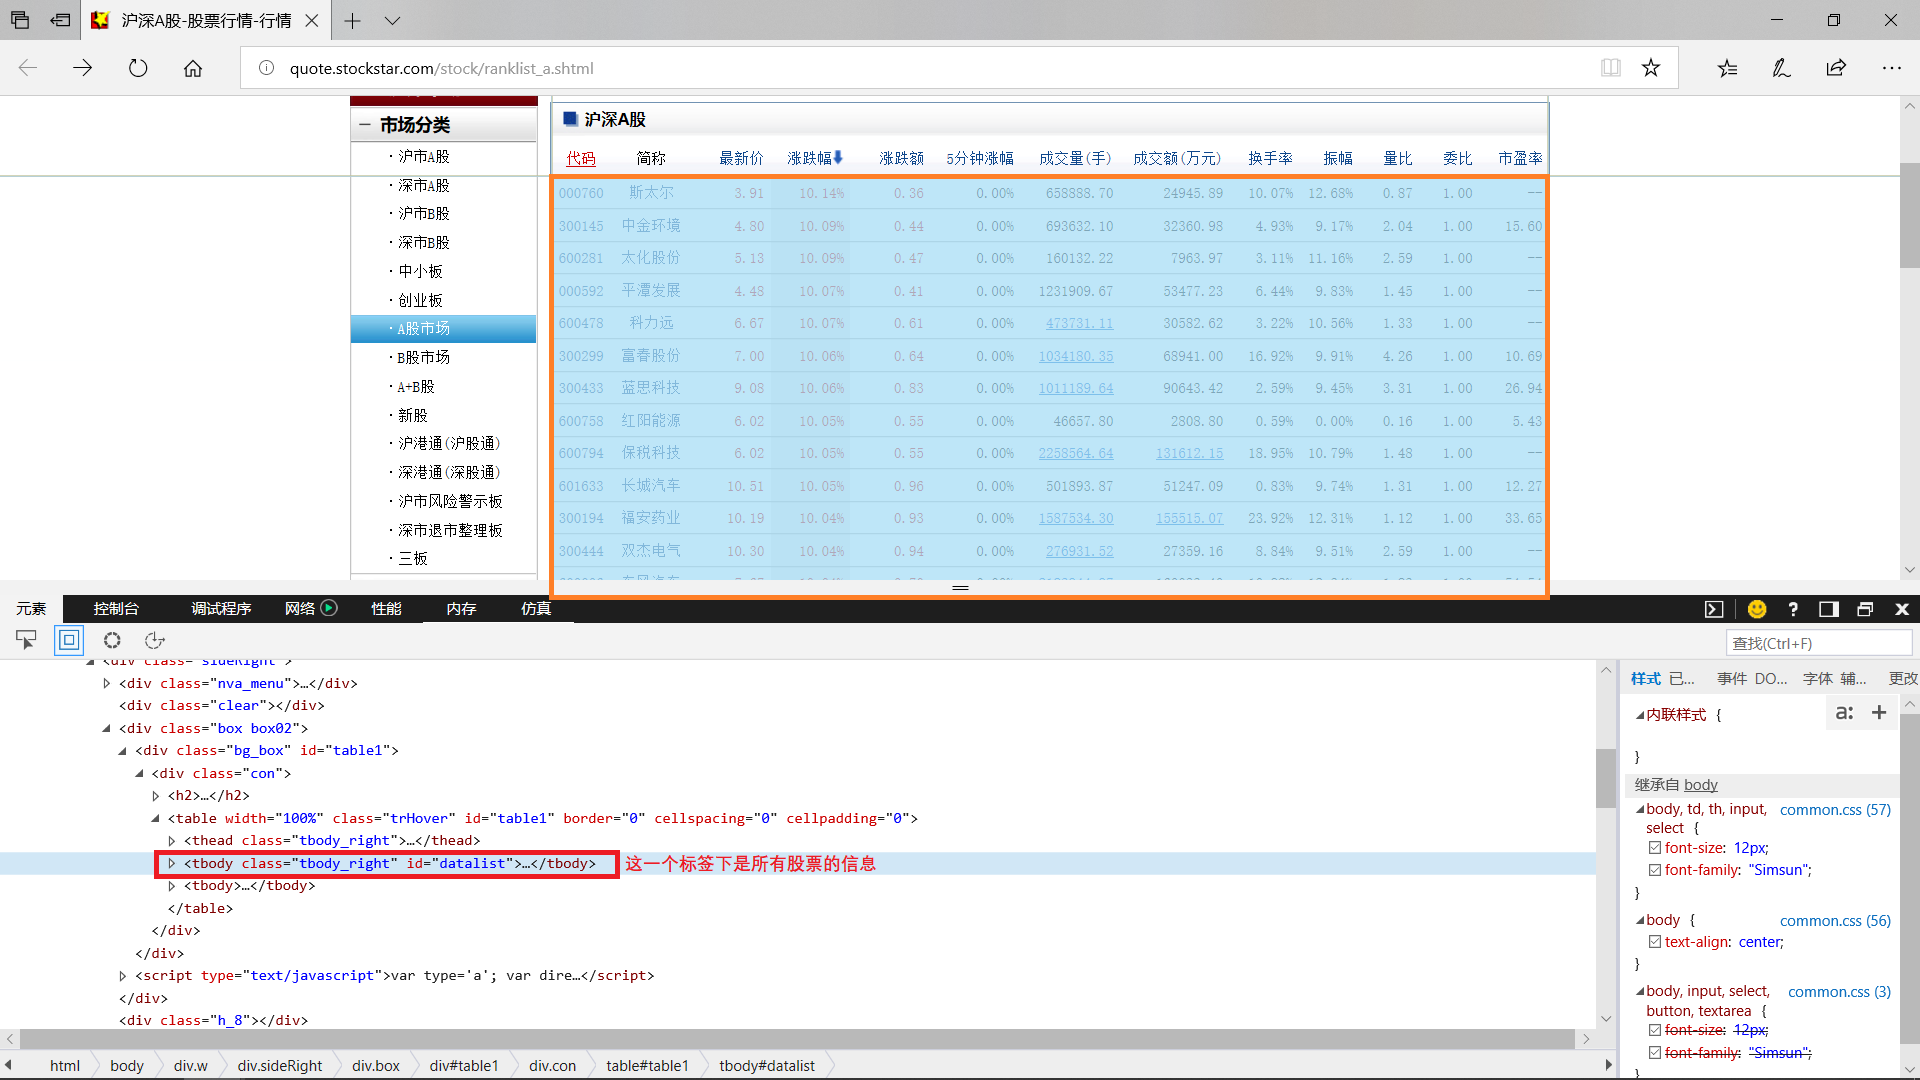Viewport: 1920px width, 1080px height.
Task: Collapse the div class con node
Action: pyautogui.click(x=139, y=773)
